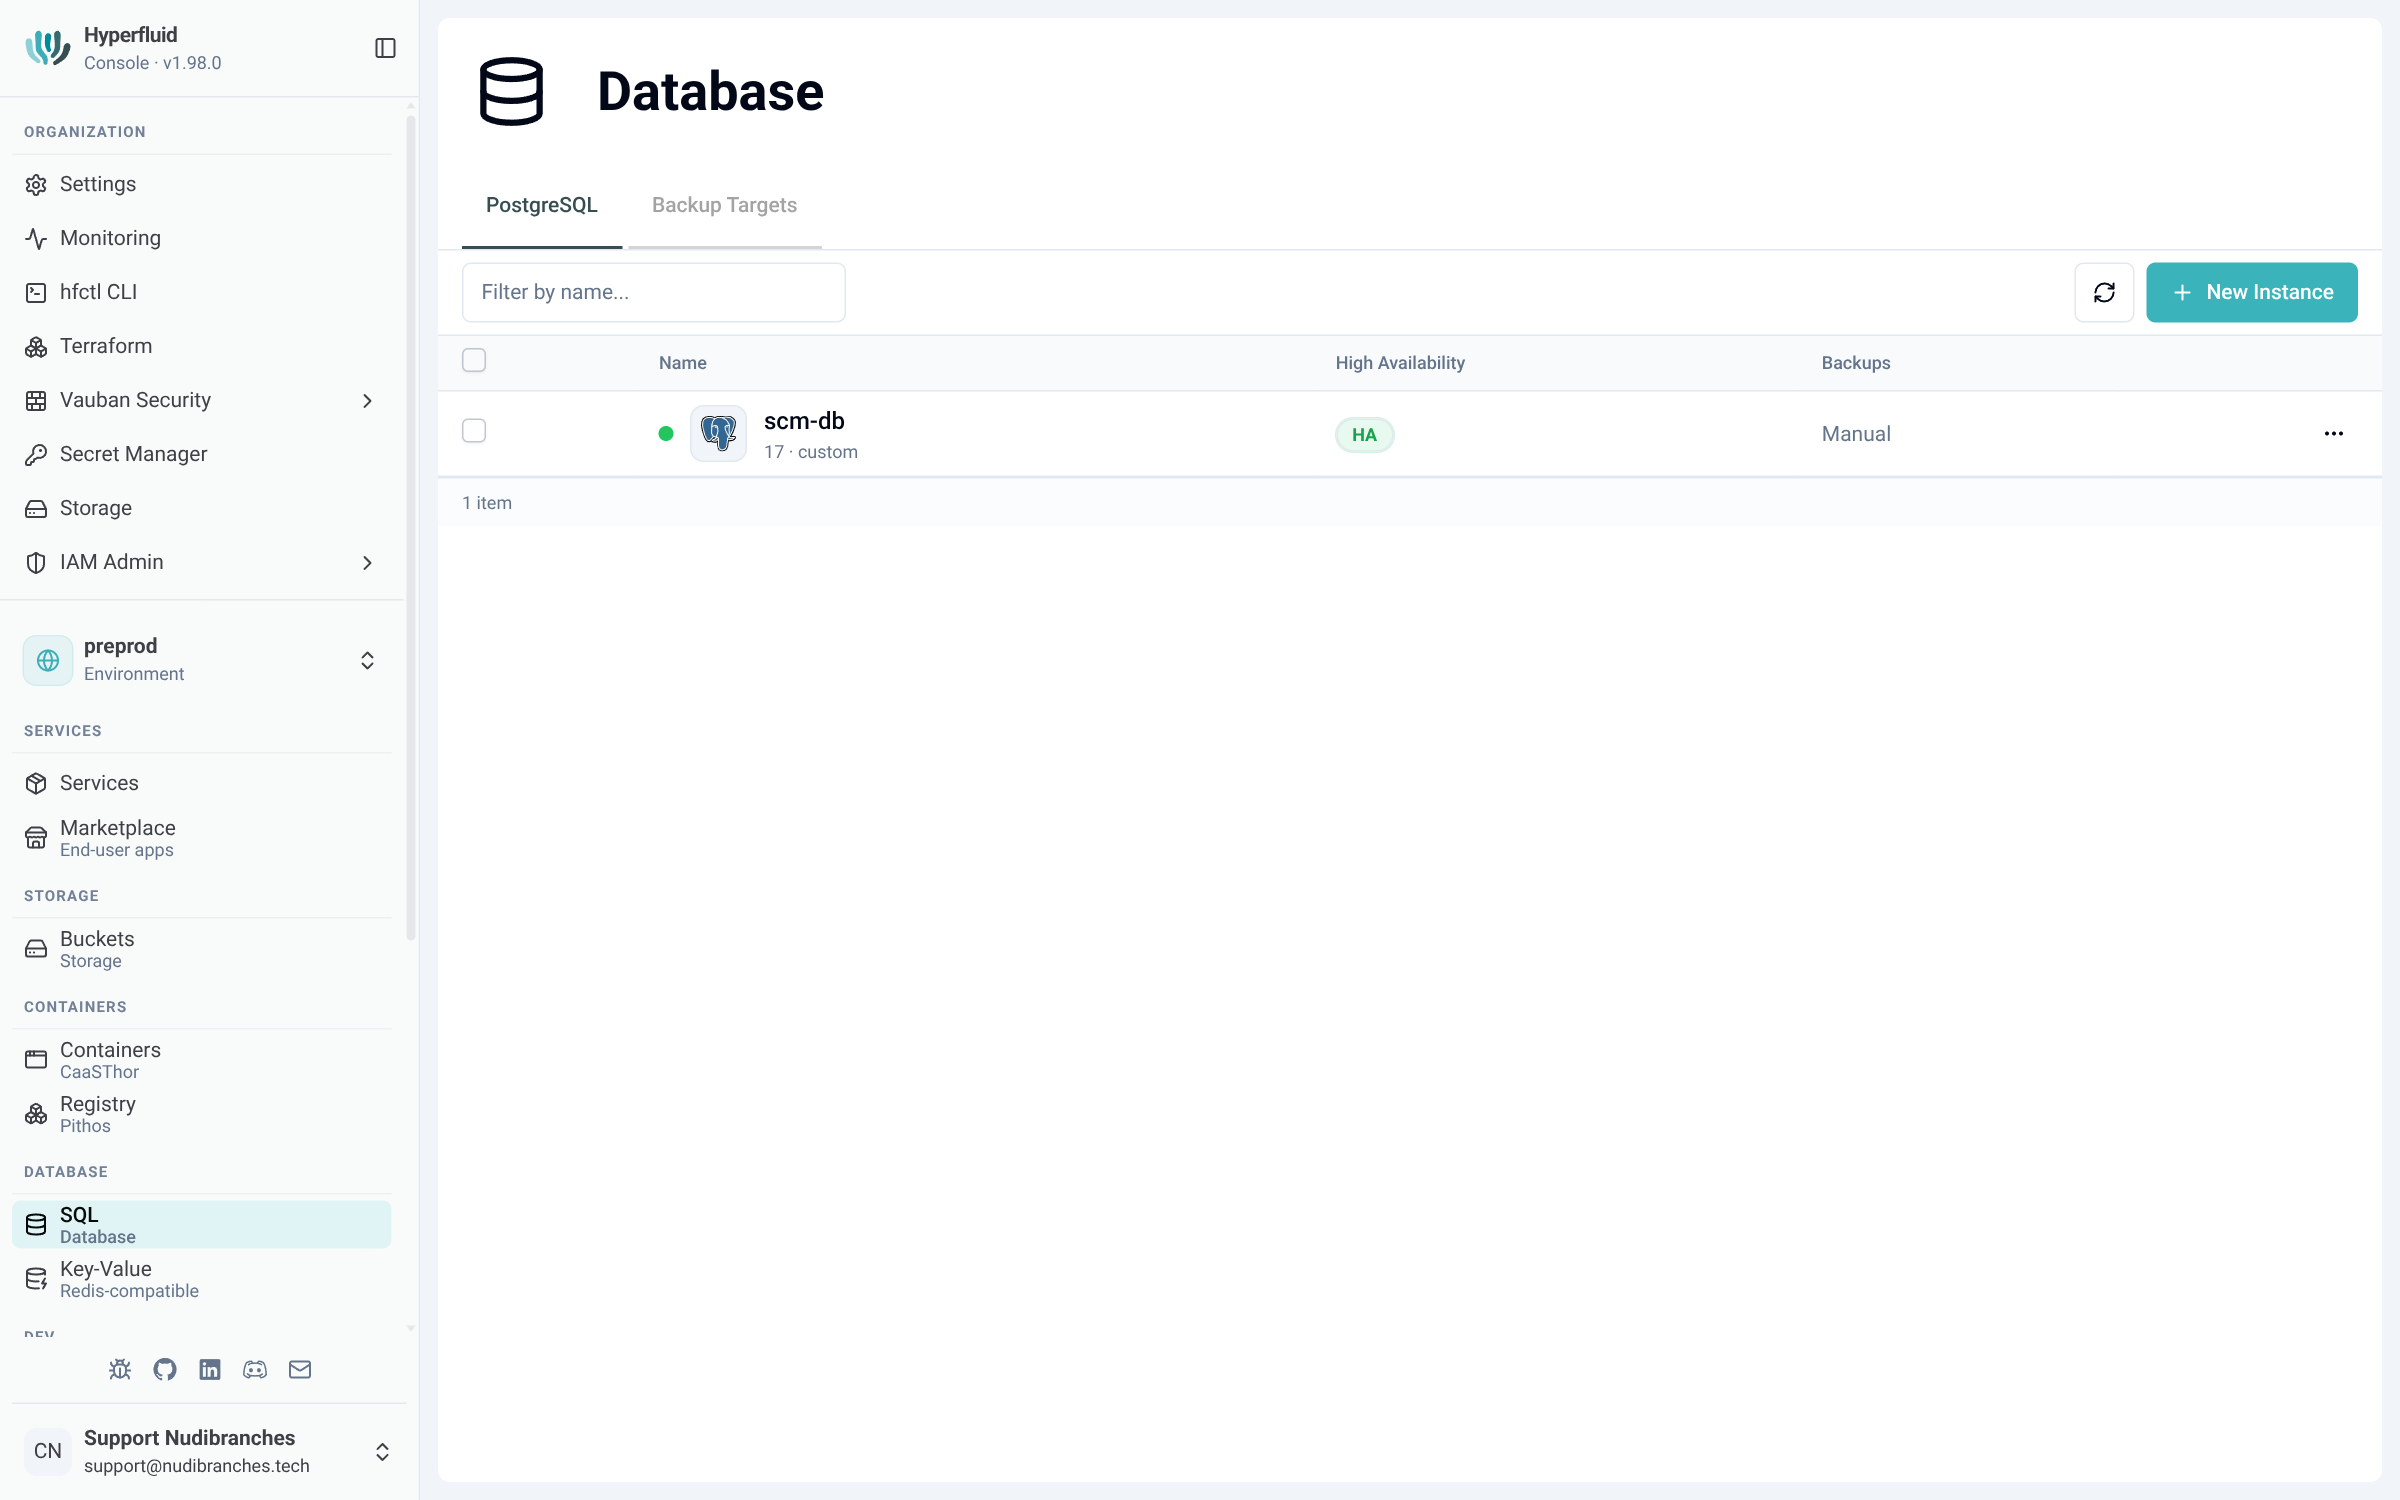The height and width of the screenshot is (1500, 2400).
Task: Open SQL Database cylinder icon
Action: tap(36, 1225)
